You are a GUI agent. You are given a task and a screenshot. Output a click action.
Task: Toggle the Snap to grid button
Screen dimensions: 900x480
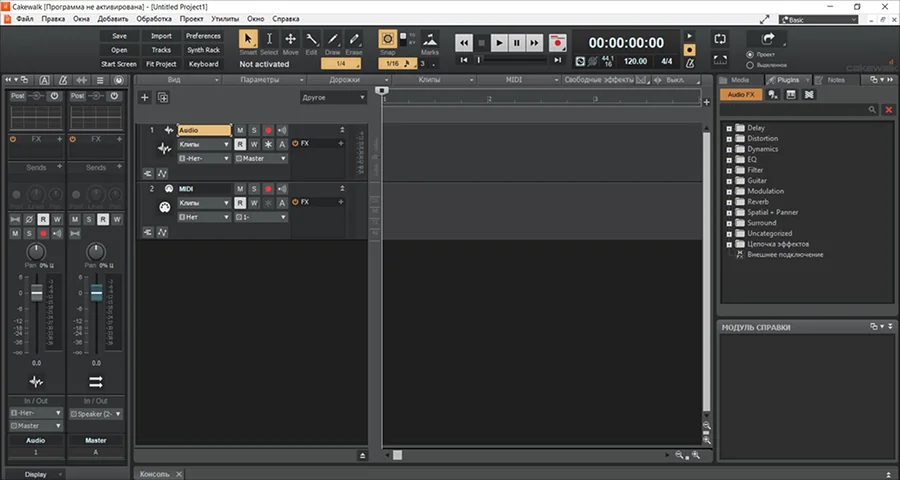[x=387, y=39]
